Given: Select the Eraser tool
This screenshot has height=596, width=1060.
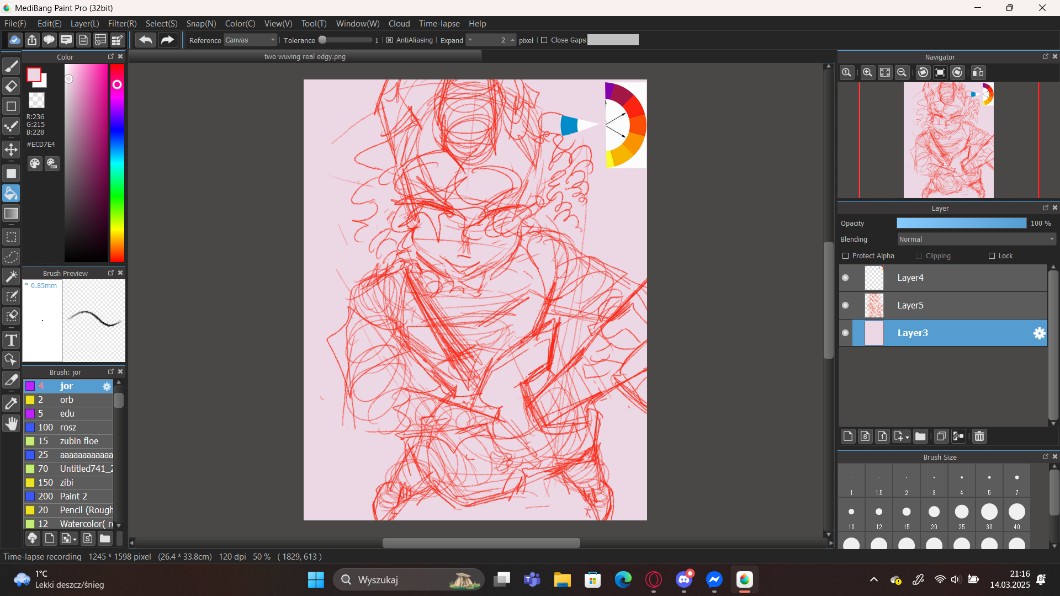Looking at the screenshot, I should click(x=11, y=86).
